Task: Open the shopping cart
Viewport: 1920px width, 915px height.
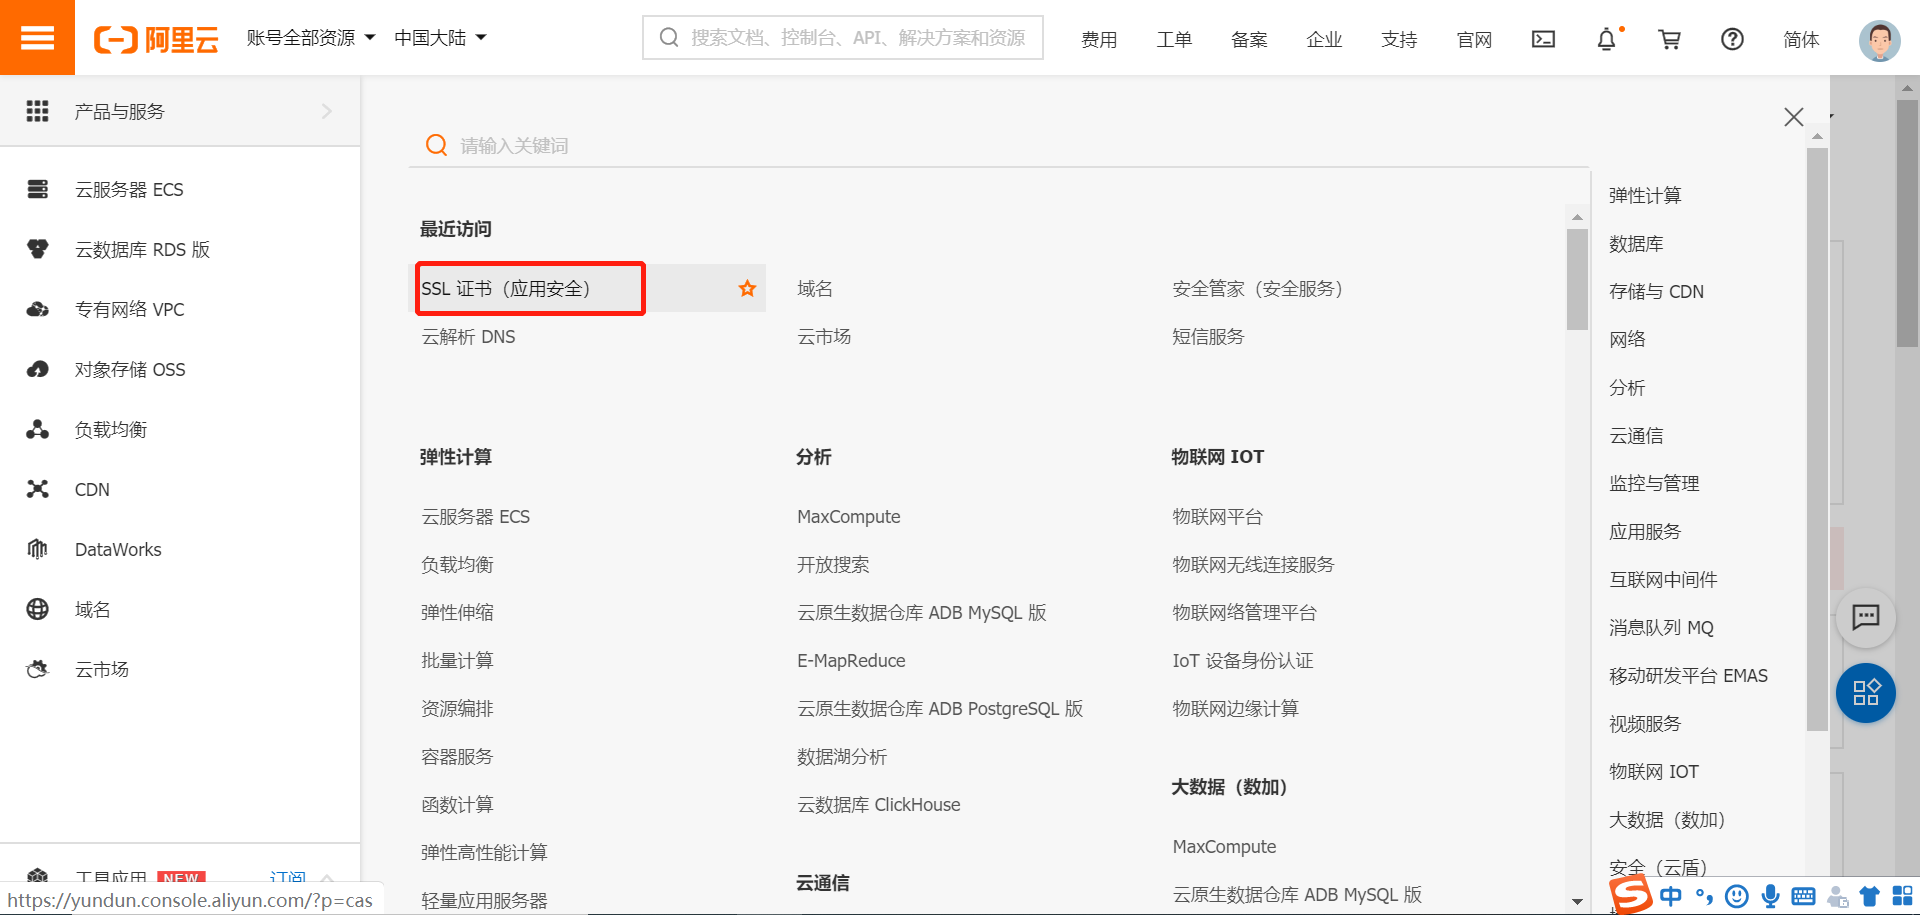Action: tap(1669, 39)
